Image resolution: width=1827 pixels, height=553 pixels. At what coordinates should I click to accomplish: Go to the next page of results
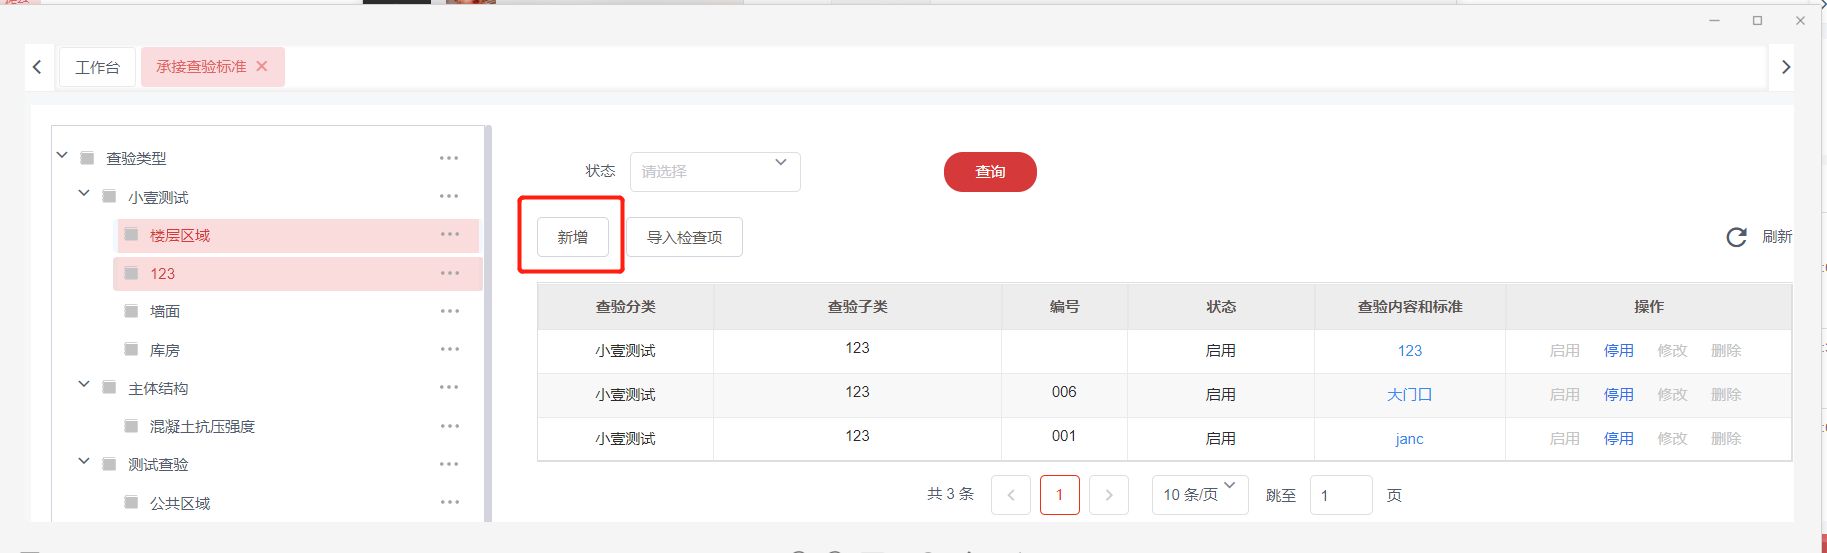click(1108, 495)
